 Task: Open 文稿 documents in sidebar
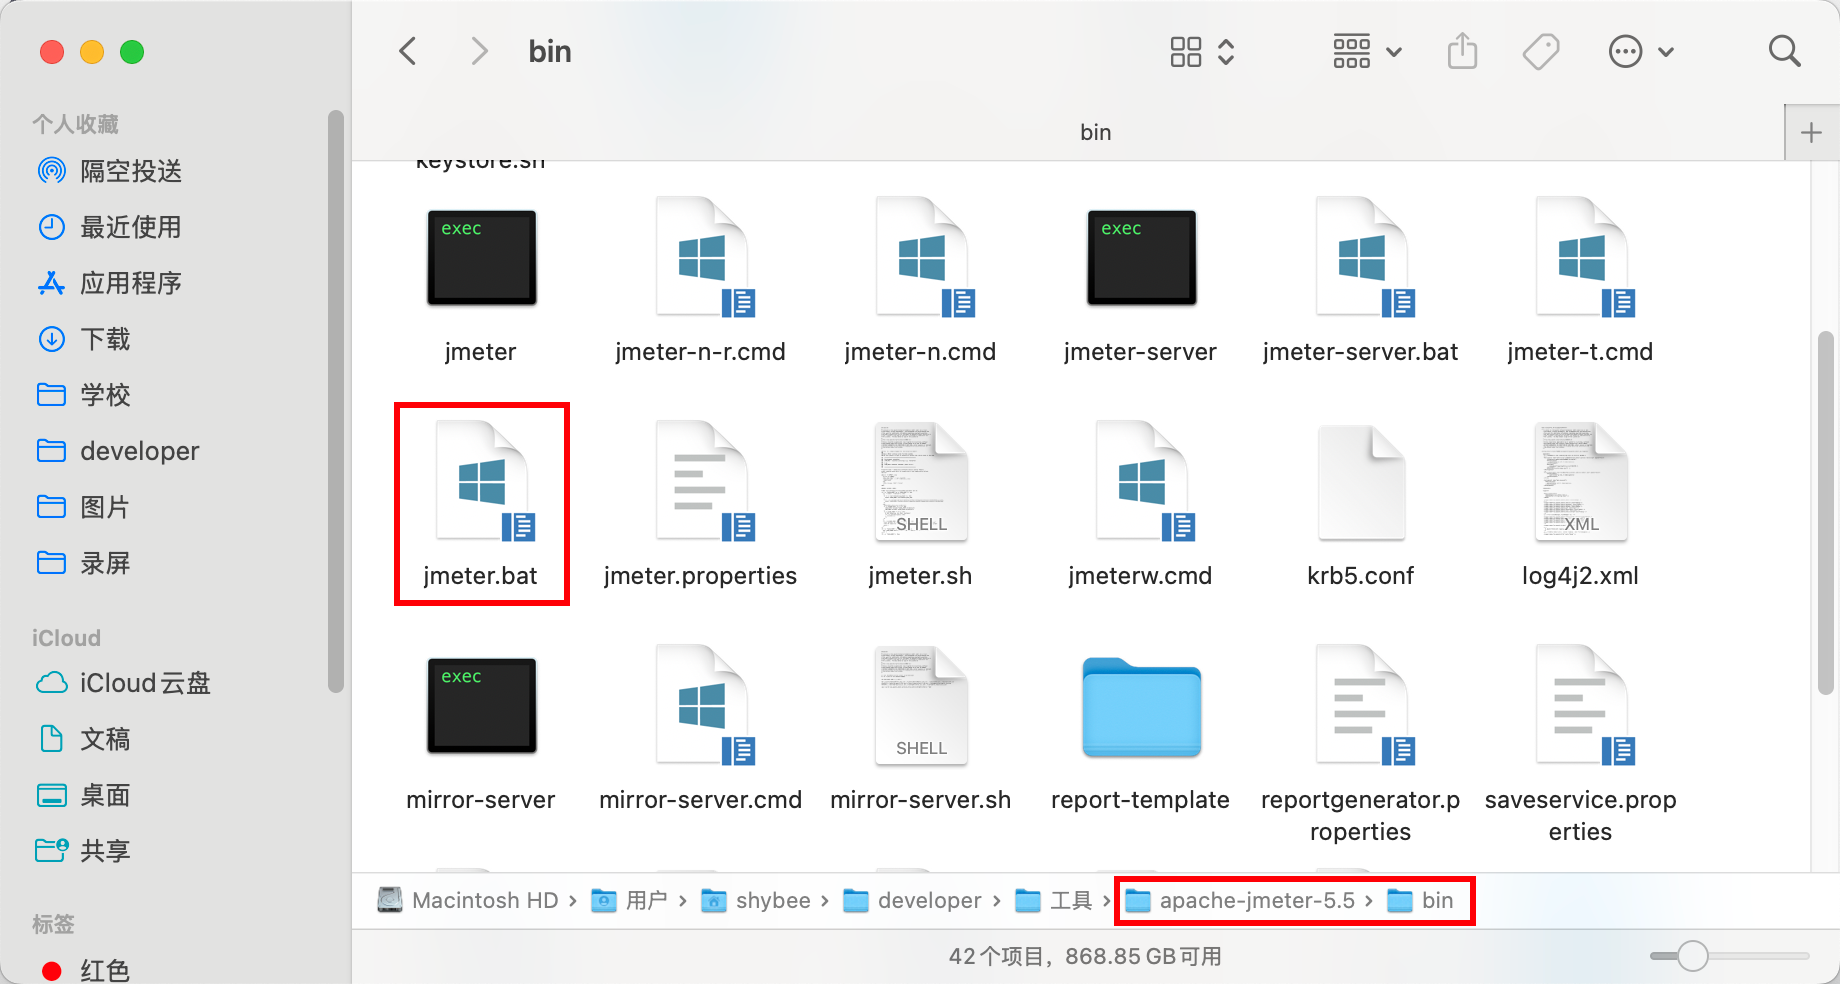pos(84,739)
